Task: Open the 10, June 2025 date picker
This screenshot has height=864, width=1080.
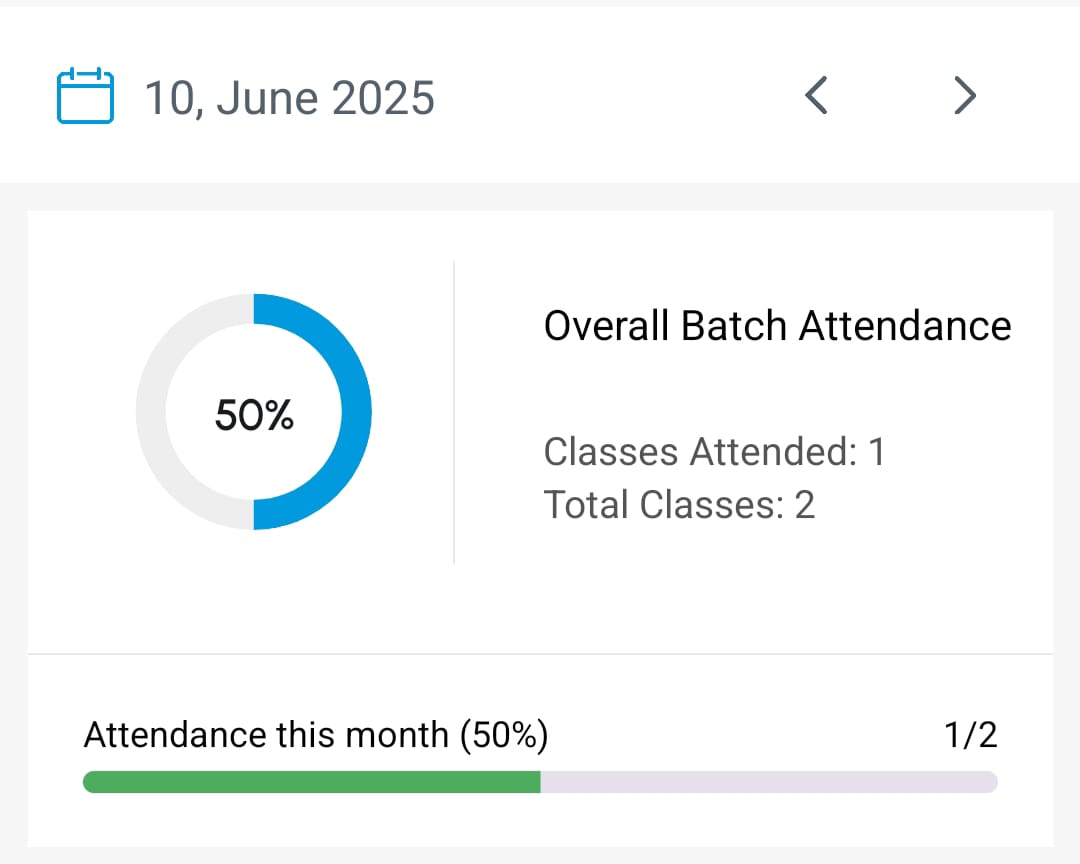Action: tap(290, 98)
